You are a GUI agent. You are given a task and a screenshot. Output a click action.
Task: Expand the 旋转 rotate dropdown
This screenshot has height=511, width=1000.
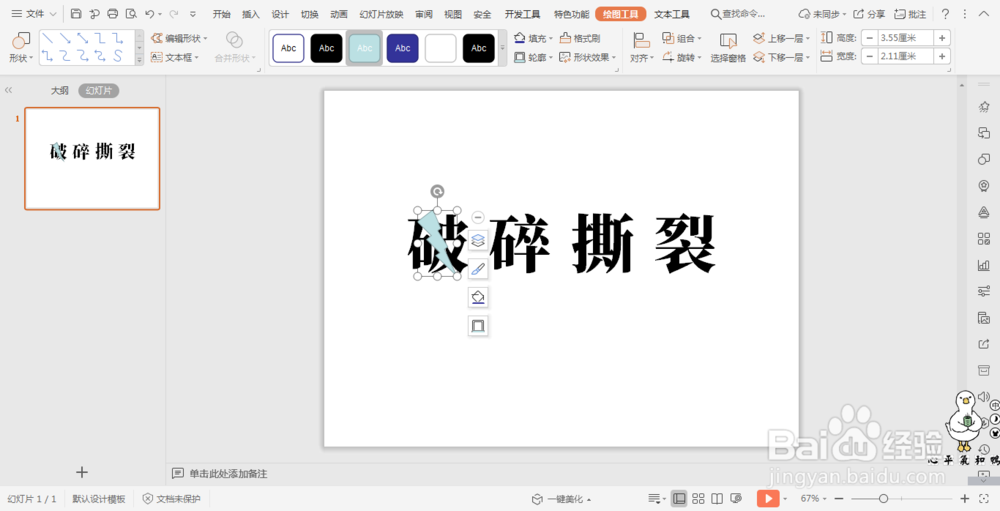coord(699,57)
